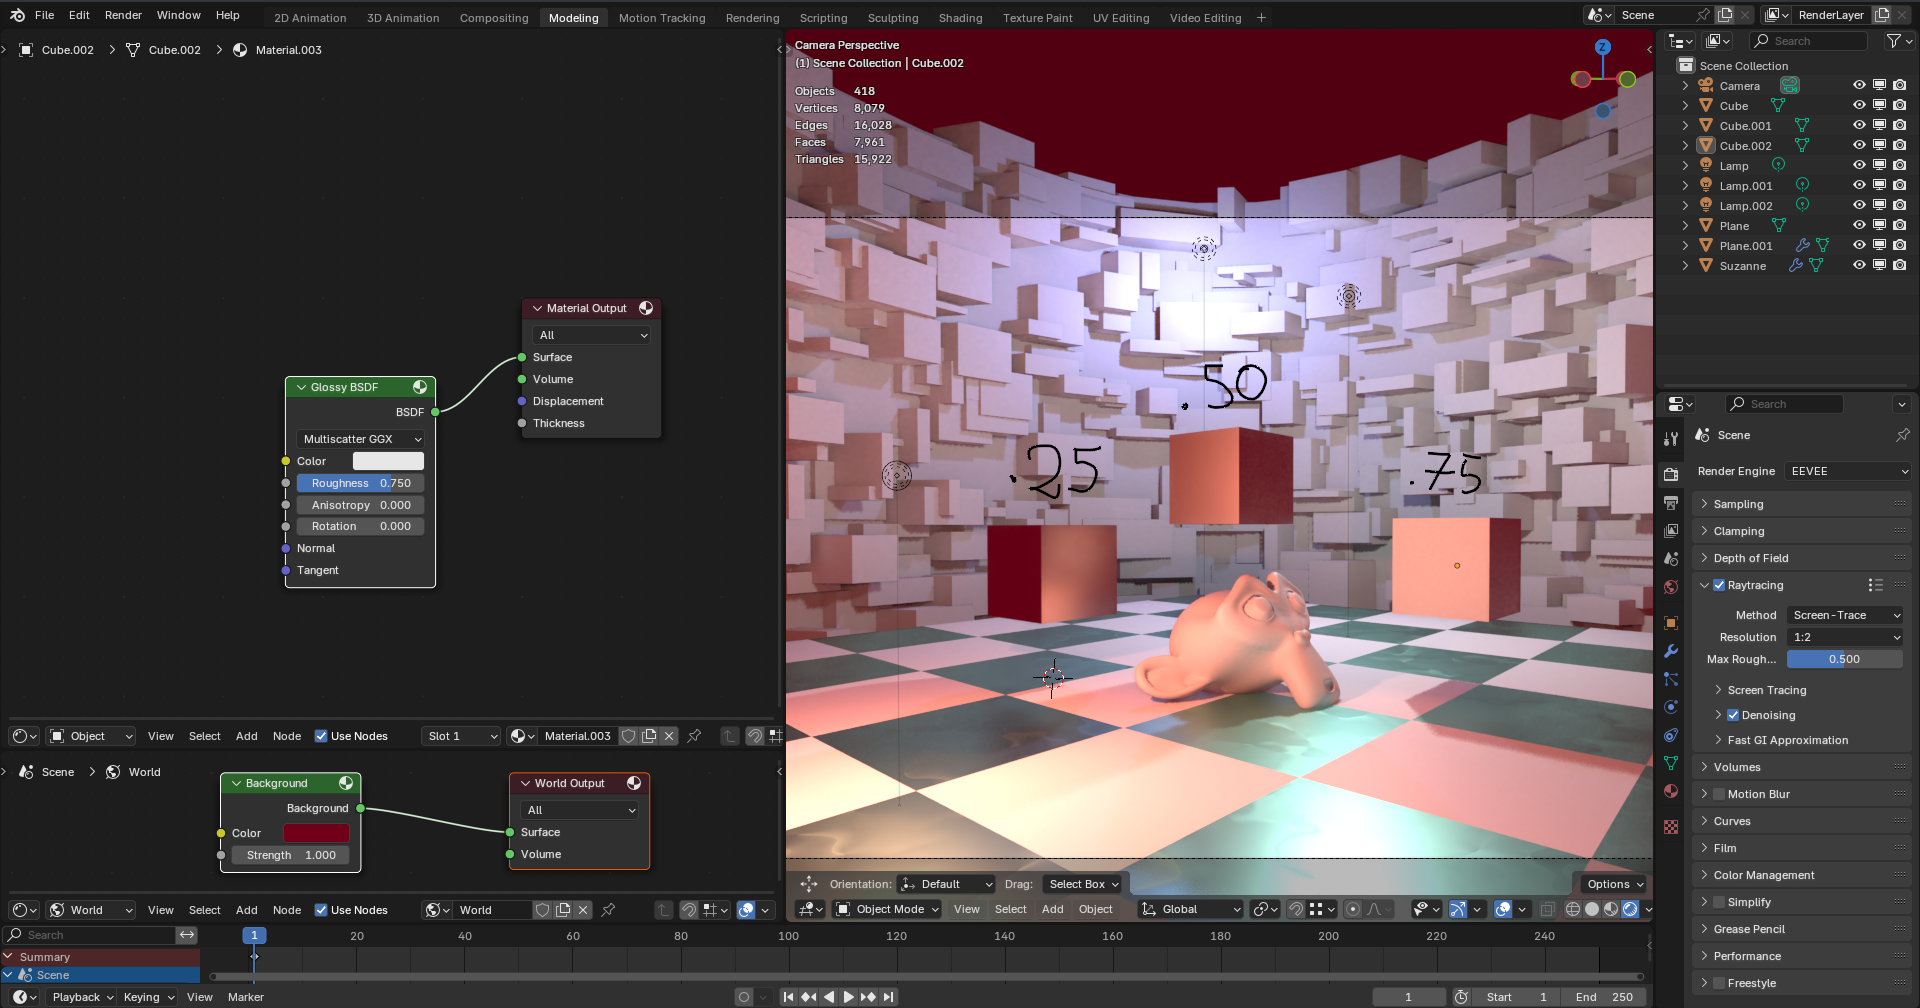
Task: Toggle Use Nodes in the World editor
Action: (x=321, y=910)
